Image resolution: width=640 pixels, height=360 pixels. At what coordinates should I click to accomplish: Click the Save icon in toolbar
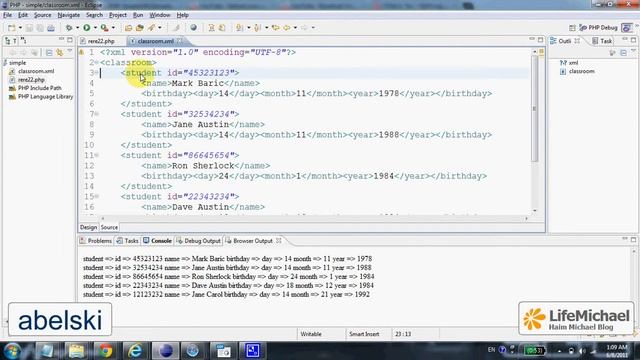click(29, 28)
